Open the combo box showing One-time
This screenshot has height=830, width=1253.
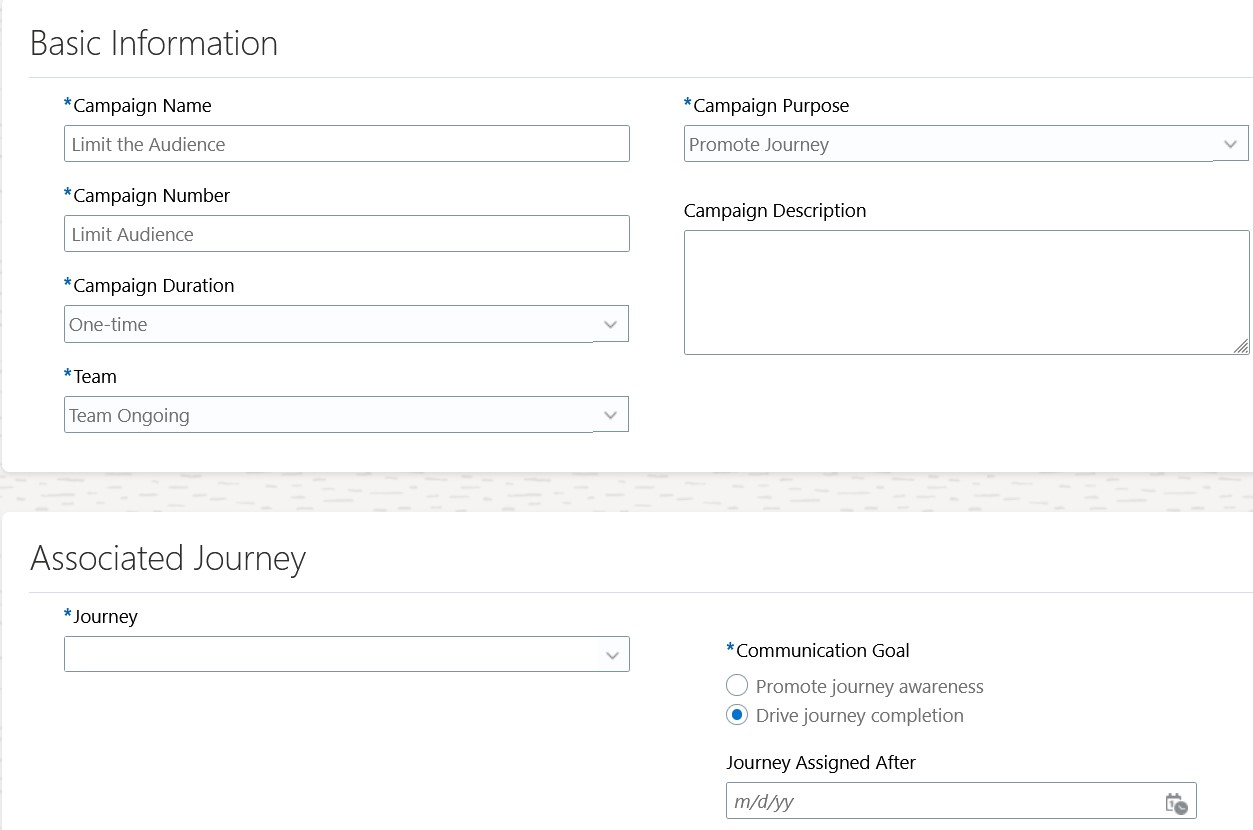coord(330,325)
